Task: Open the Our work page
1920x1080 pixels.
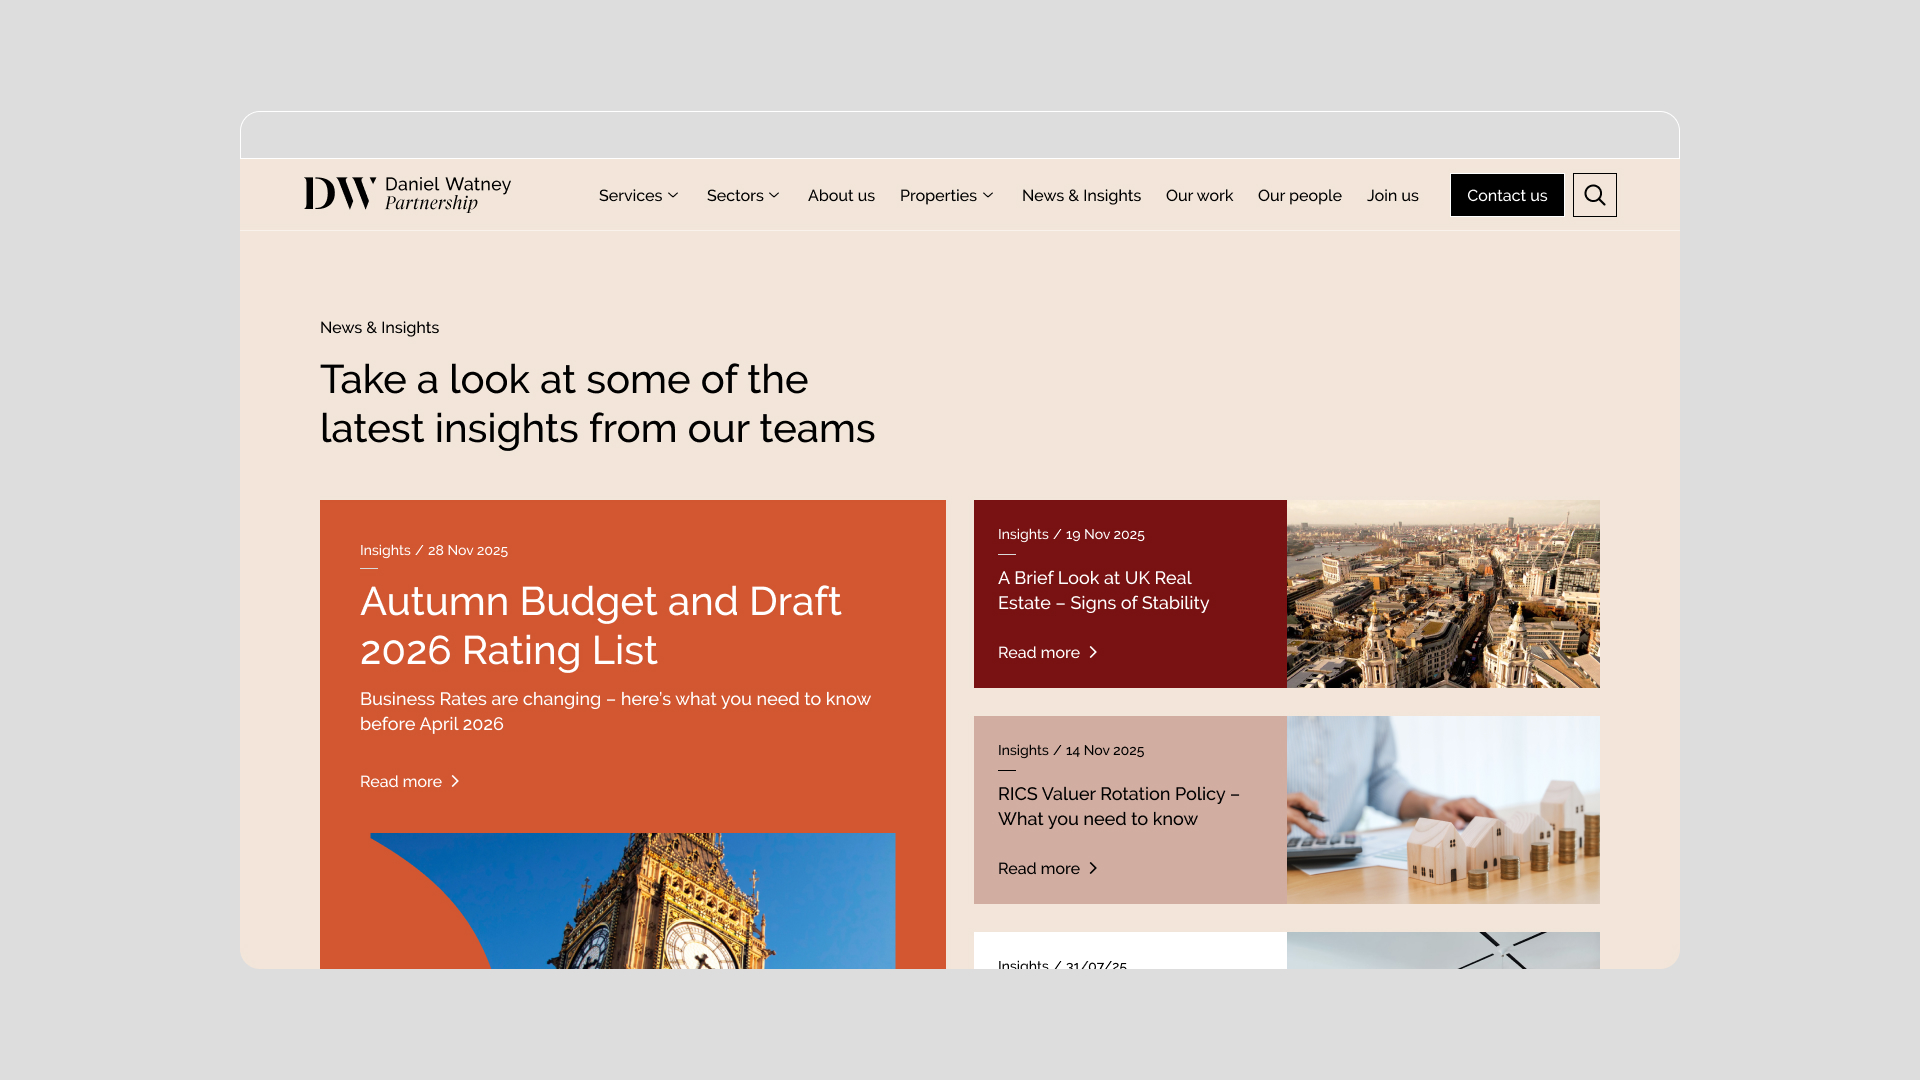Action: point(1199,195)
